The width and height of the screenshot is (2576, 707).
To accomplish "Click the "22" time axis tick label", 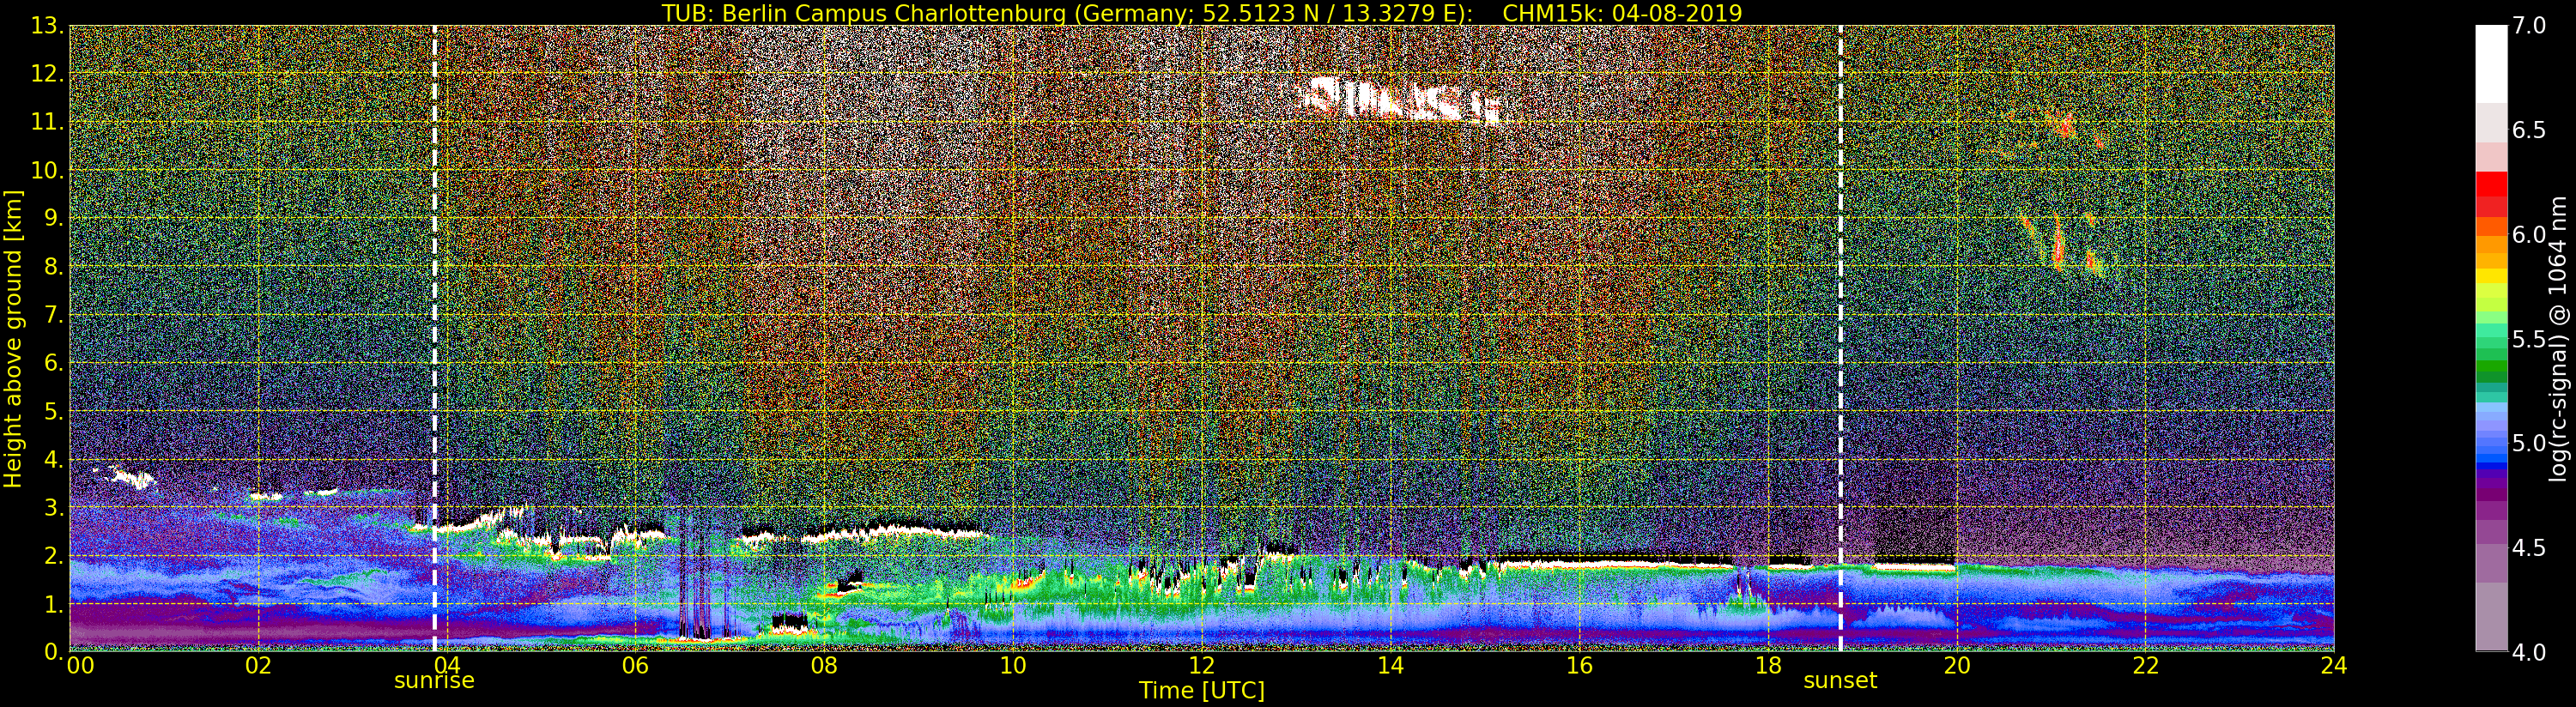I will 2145,665.
